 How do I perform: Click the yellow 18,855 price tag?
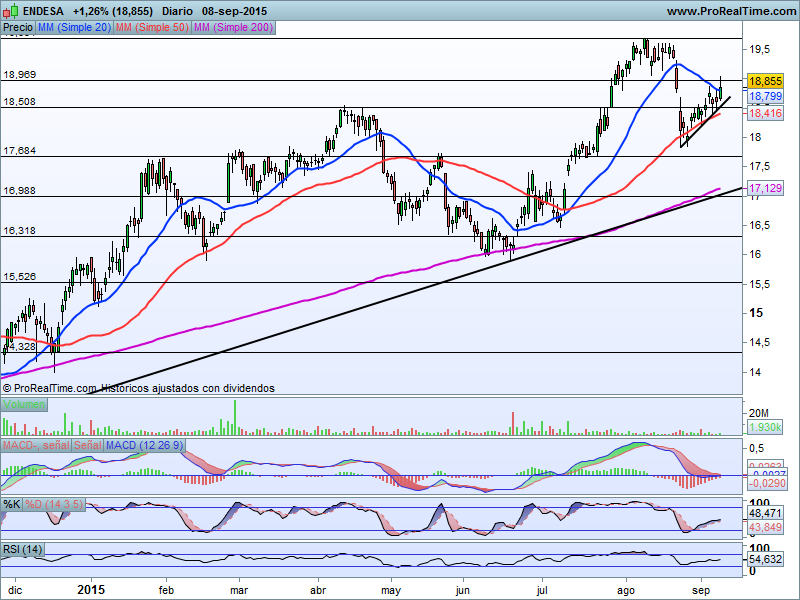coord(765,81)
